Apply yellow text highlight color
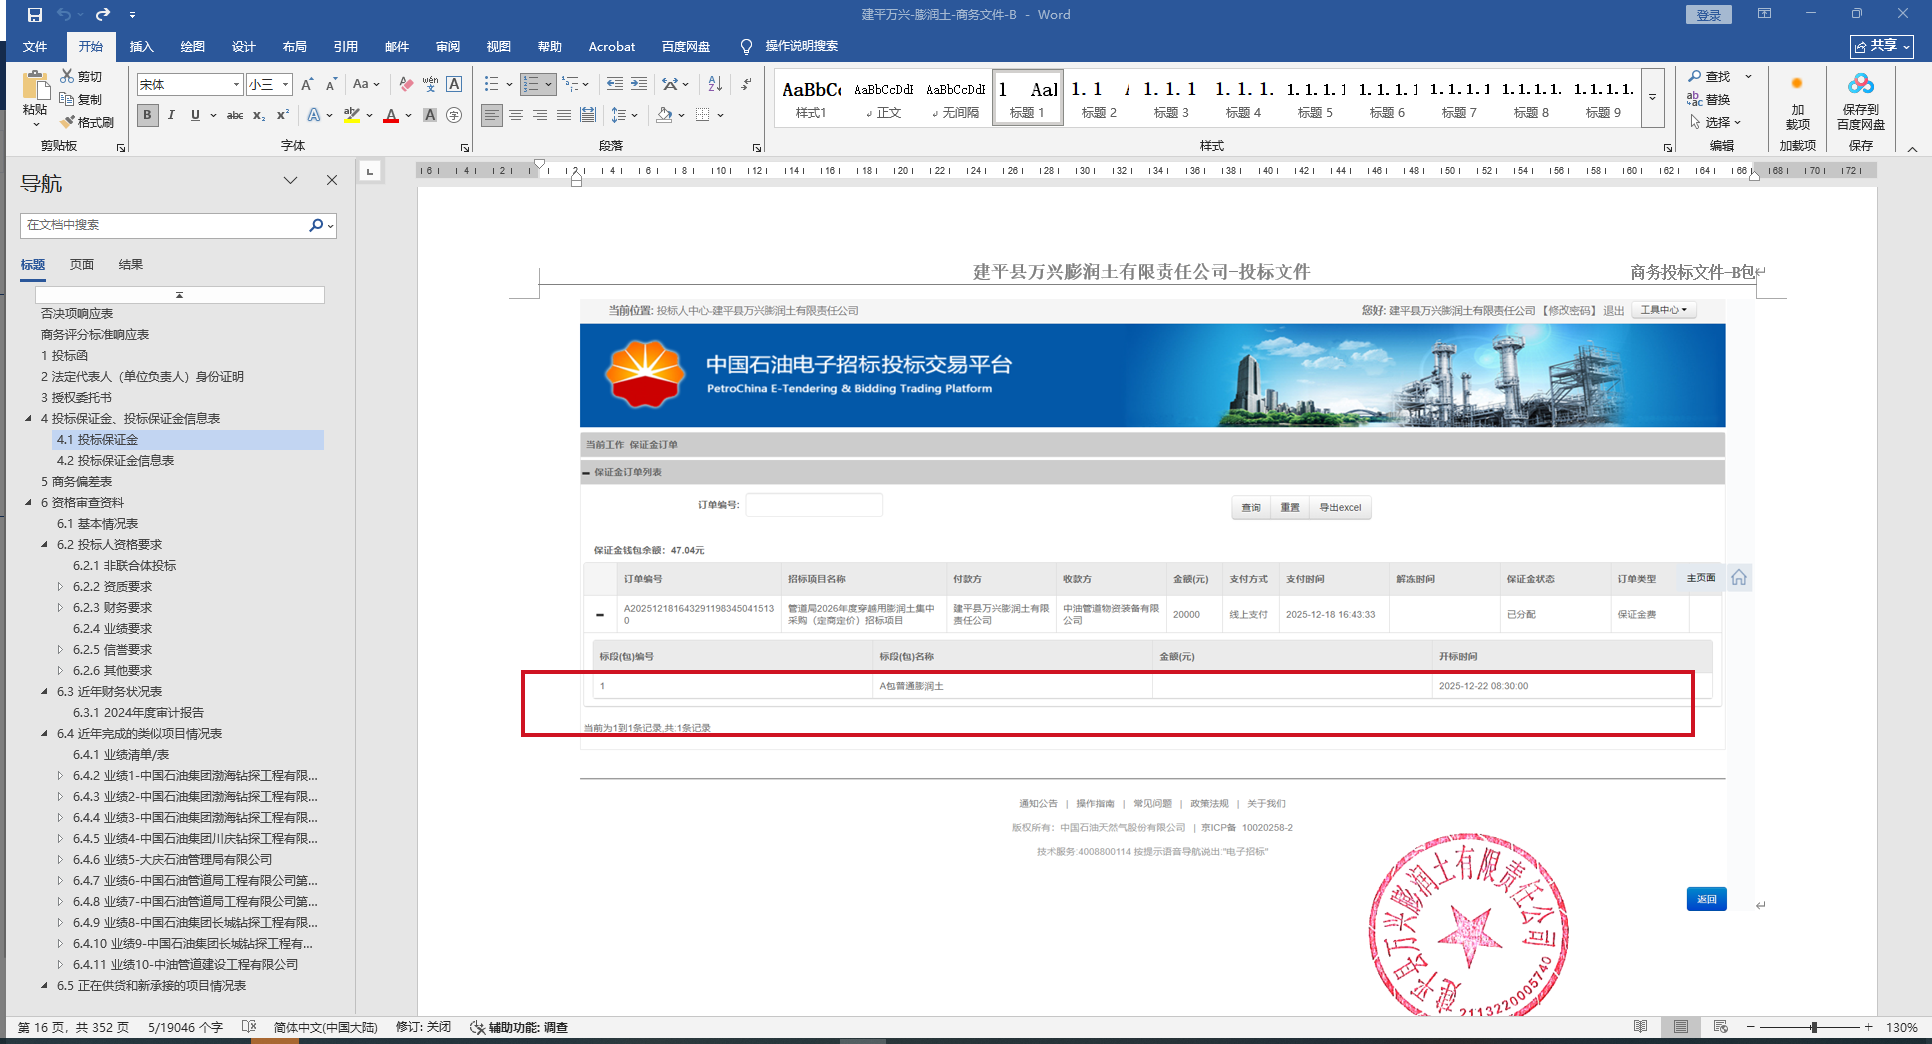The width and height of the screenshot is (1932, 1044). pyautogui.click(x=352, y=116)
